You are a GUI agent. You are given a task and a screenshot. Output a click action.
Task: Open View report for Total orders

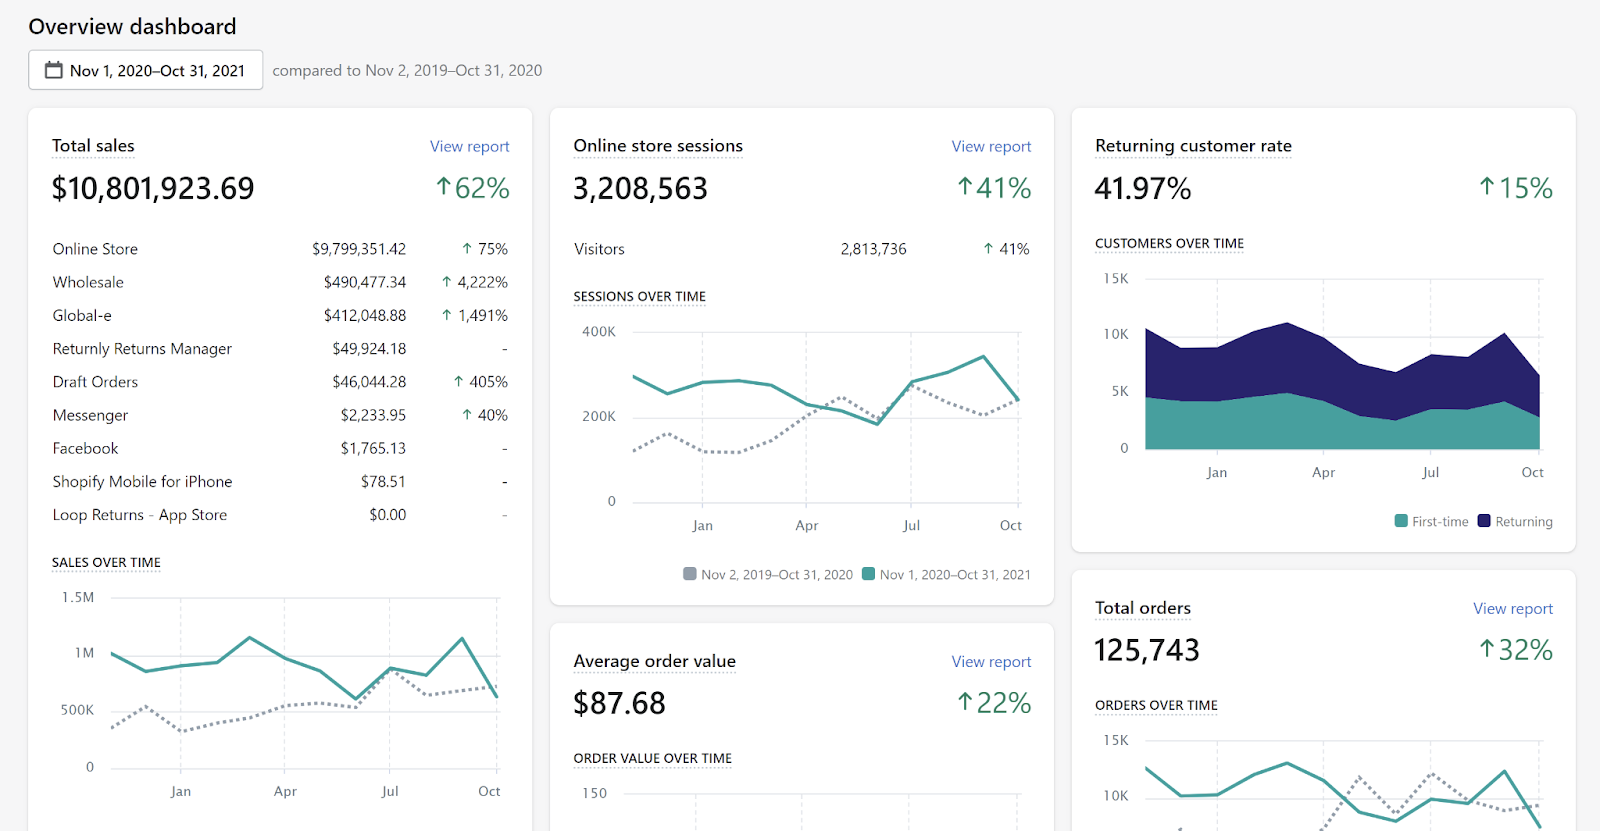pyautogui.click(x=1513, y=609)
